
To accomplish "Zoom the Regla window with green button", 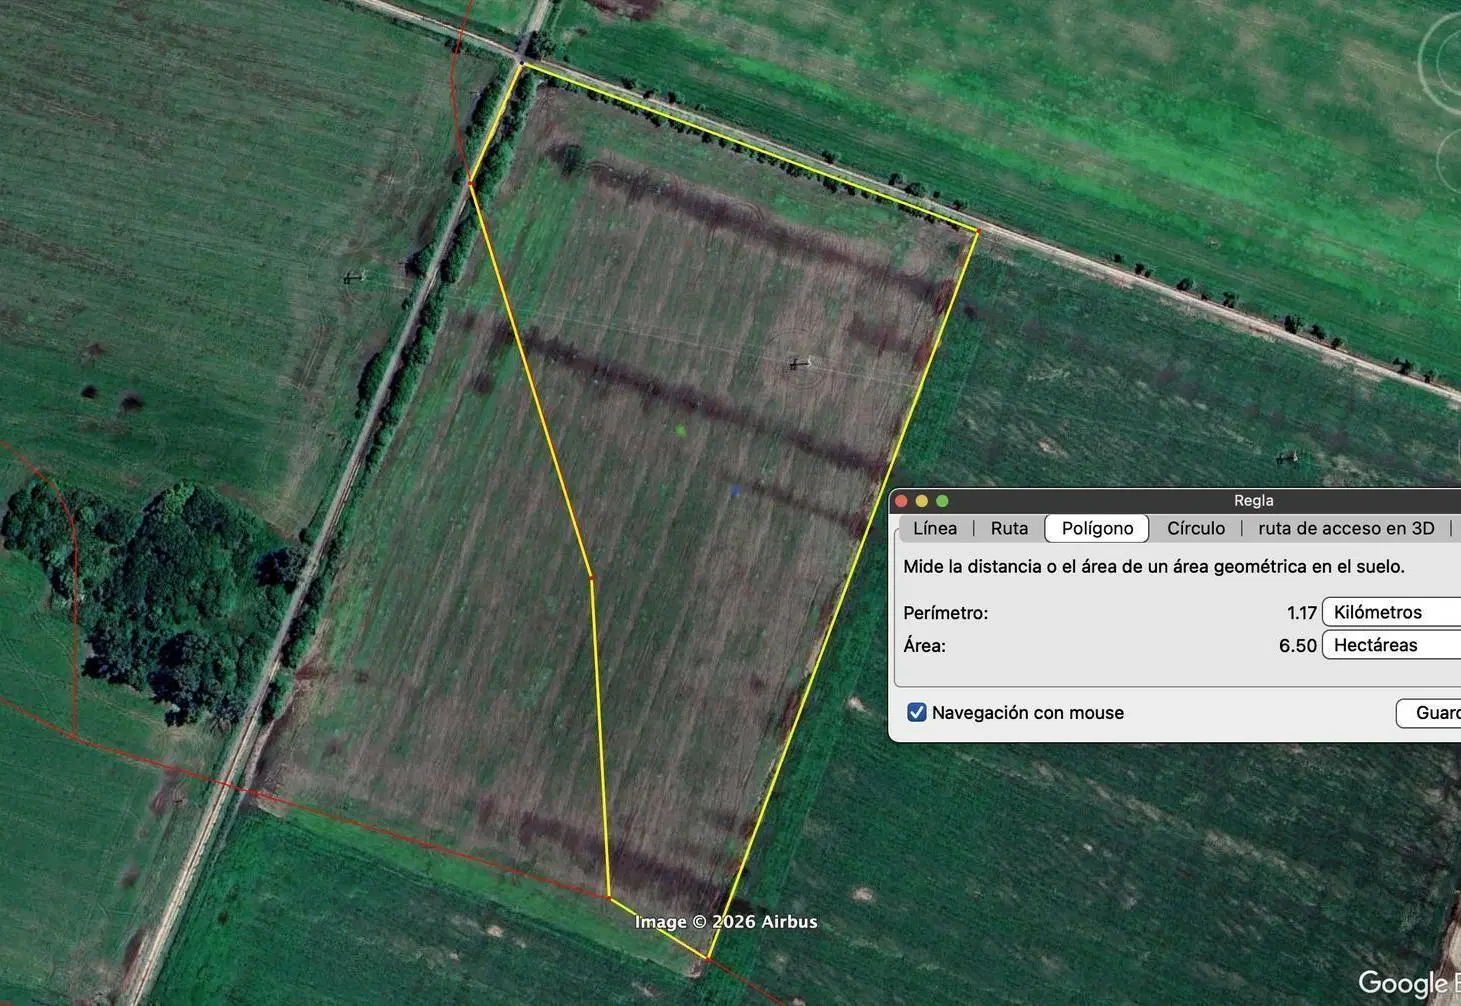I will 941,501.
